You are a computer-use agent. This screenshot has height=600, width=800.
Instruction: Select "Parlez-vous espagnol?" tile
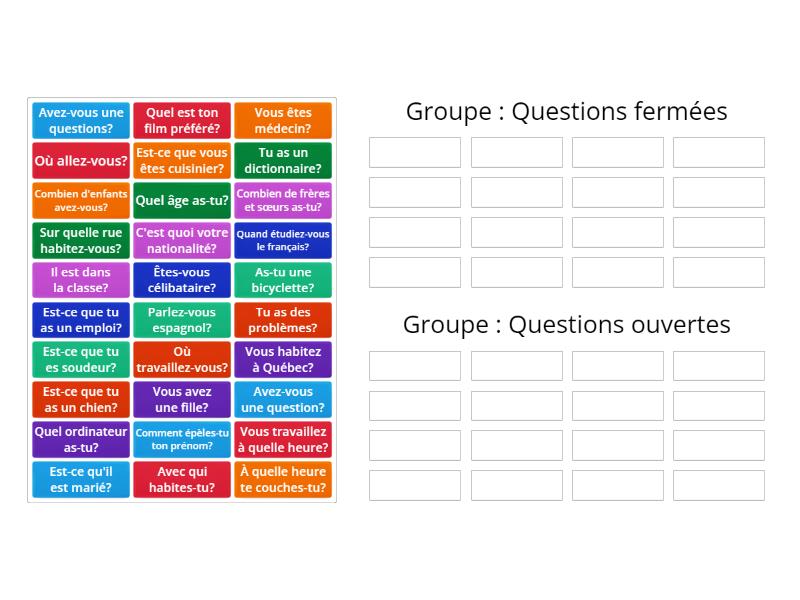182,322
